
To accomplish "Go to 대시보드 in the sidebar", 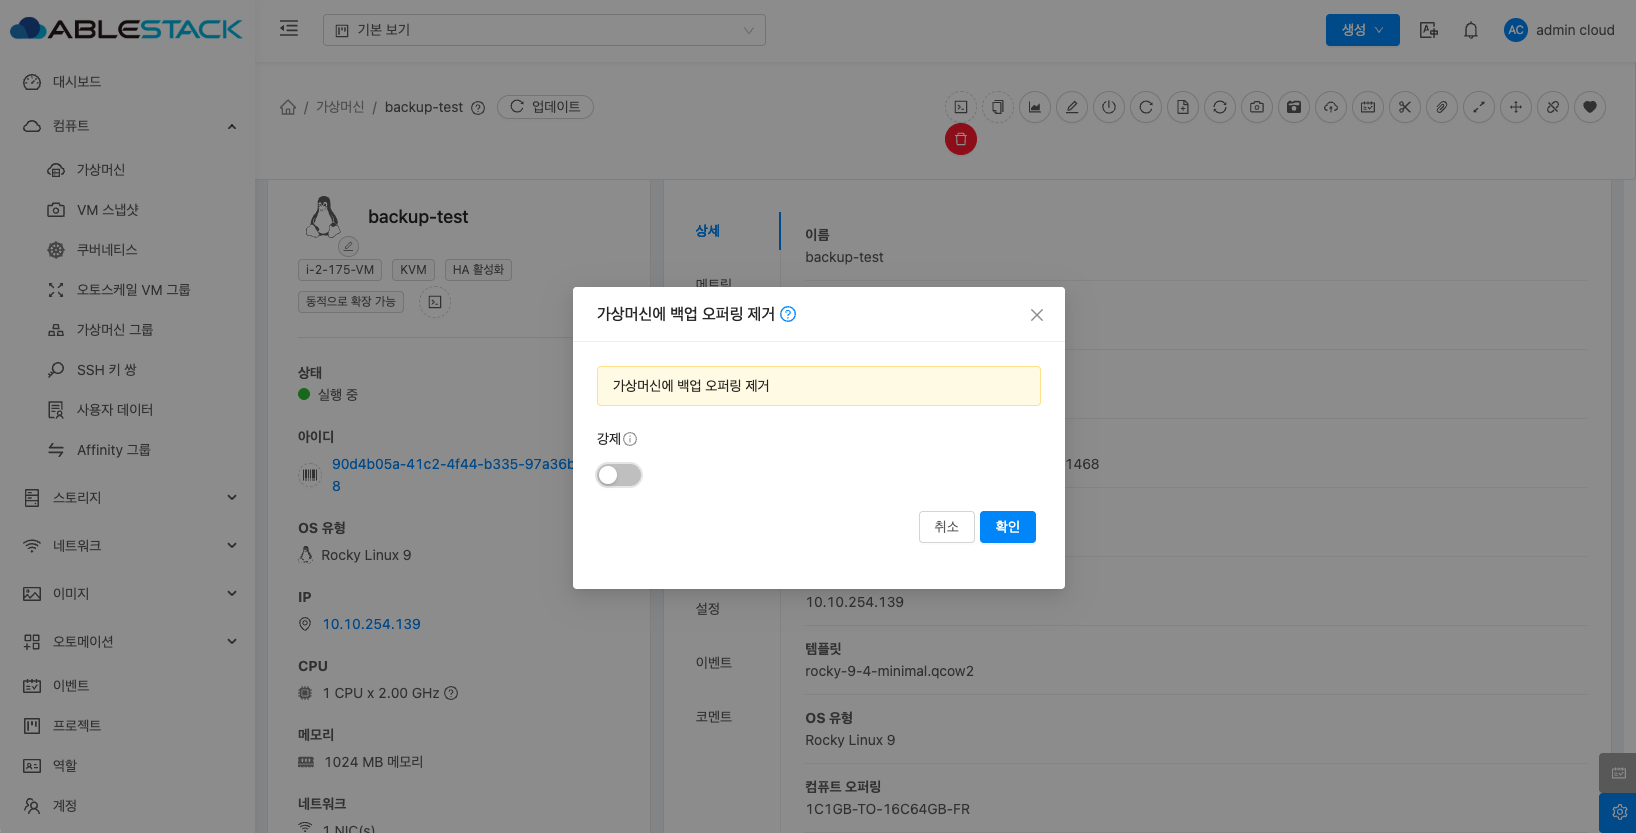I will click(x=76, y=82).
